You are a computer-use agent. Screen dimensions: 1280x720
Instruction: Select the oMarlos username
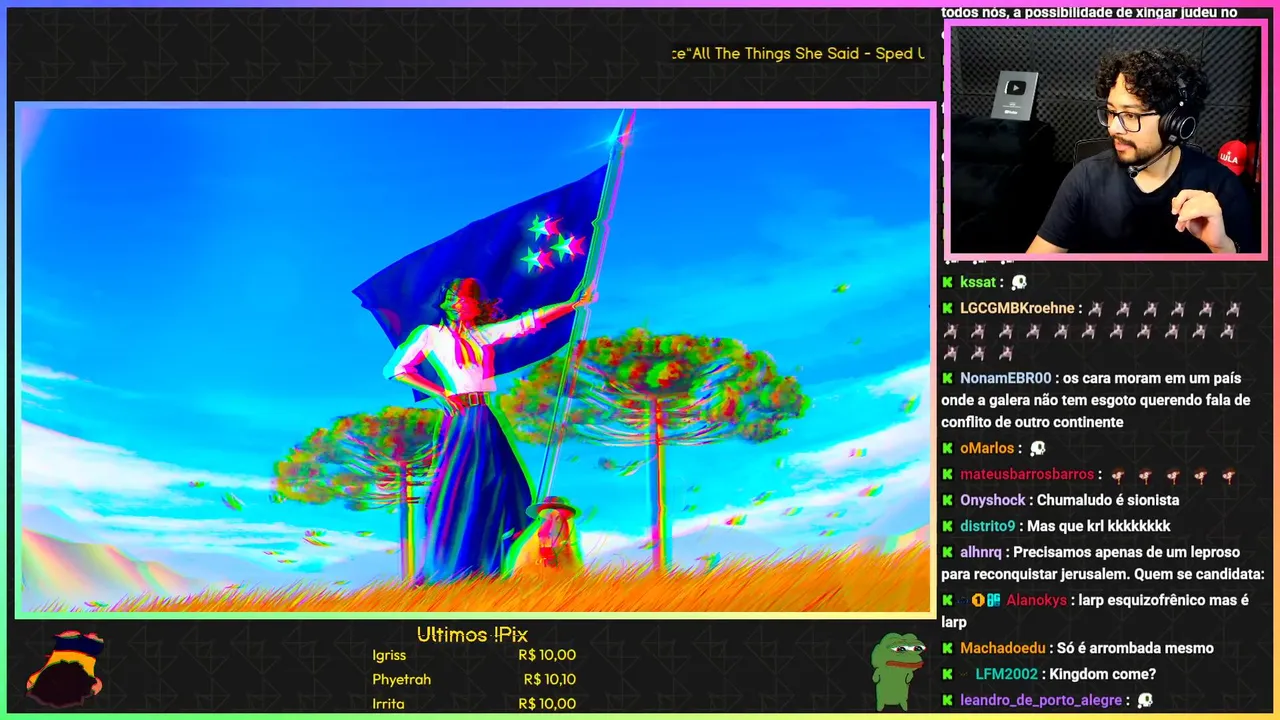point(987,448)
